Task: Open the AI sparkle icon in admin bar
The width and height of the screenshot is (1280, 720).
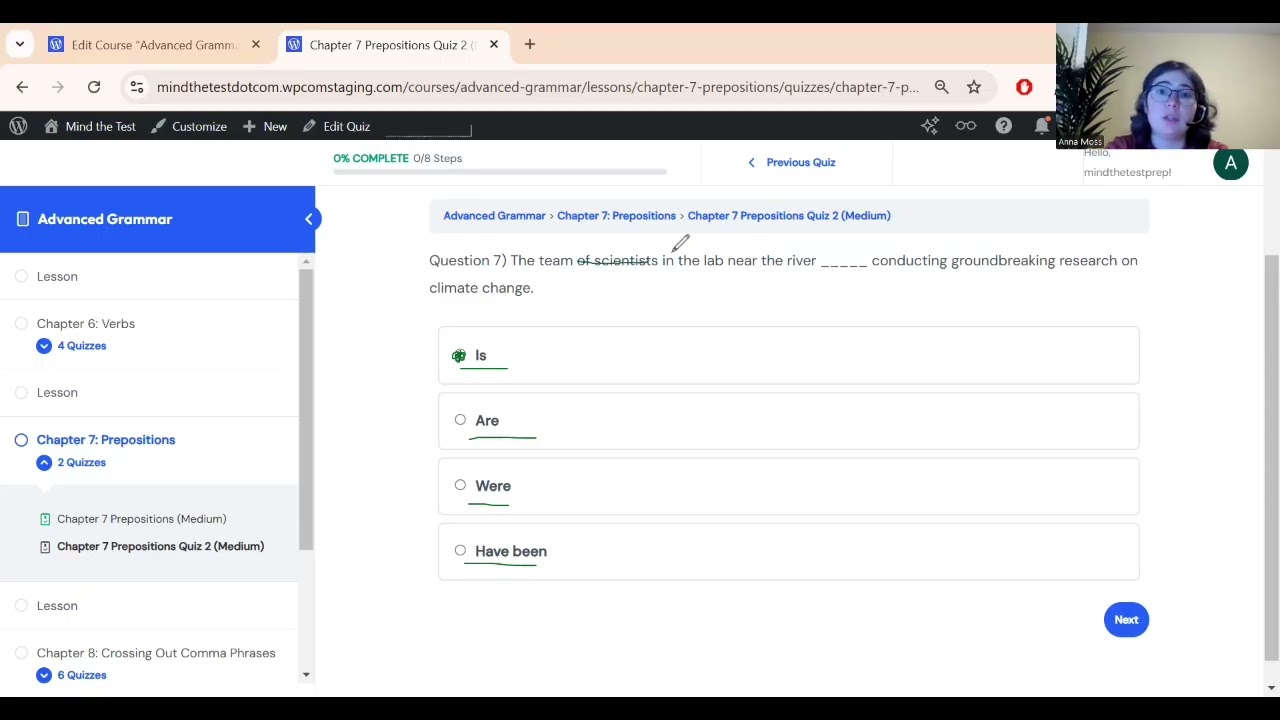Action: pos(930,126)
